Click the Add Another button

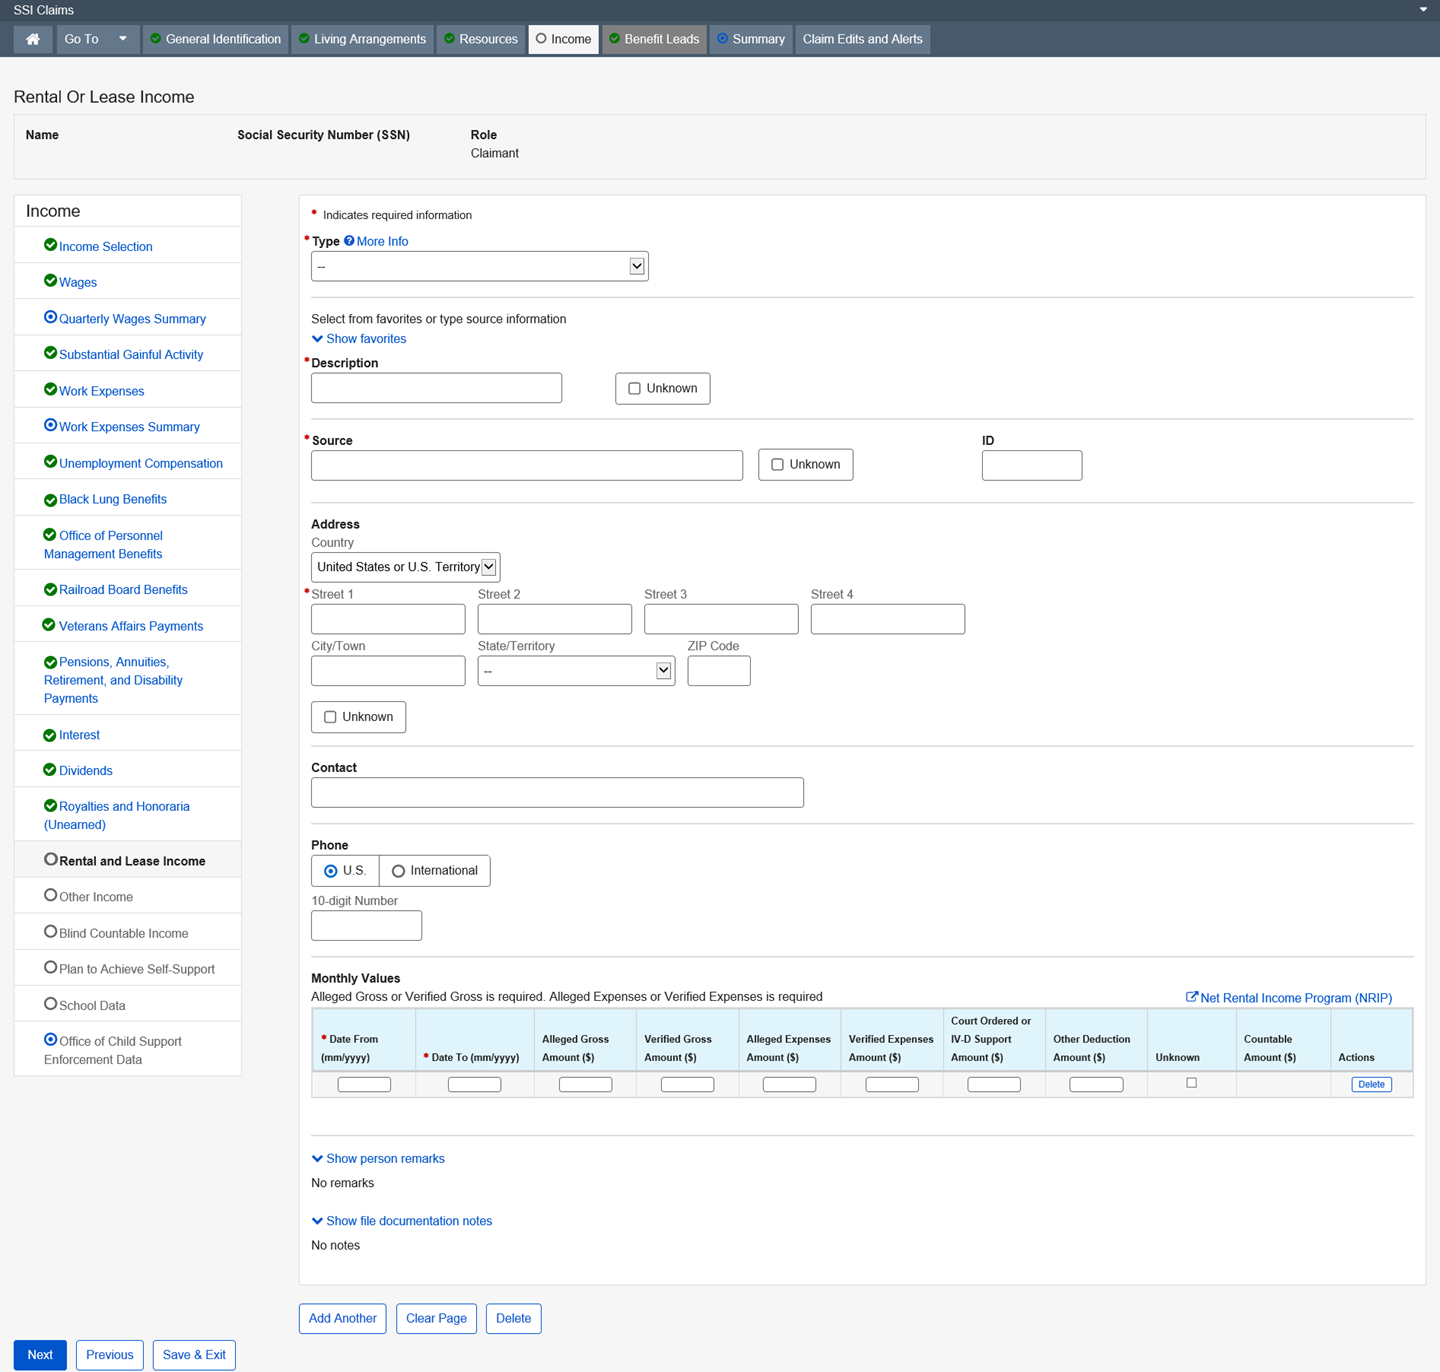[x=342, y=1318]
